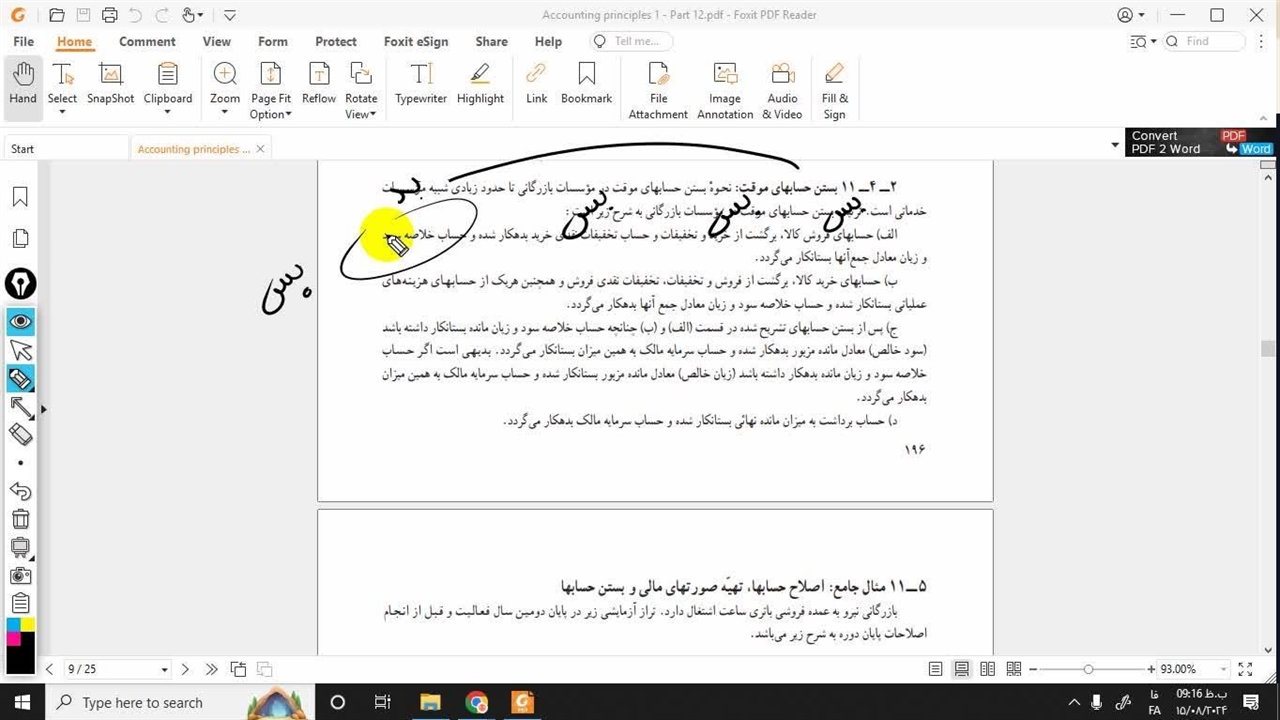Image resolution: width=1280 pixels, height=720 pixels.
Task: Toggle the eye visibility button
Action: click(20, 321)
